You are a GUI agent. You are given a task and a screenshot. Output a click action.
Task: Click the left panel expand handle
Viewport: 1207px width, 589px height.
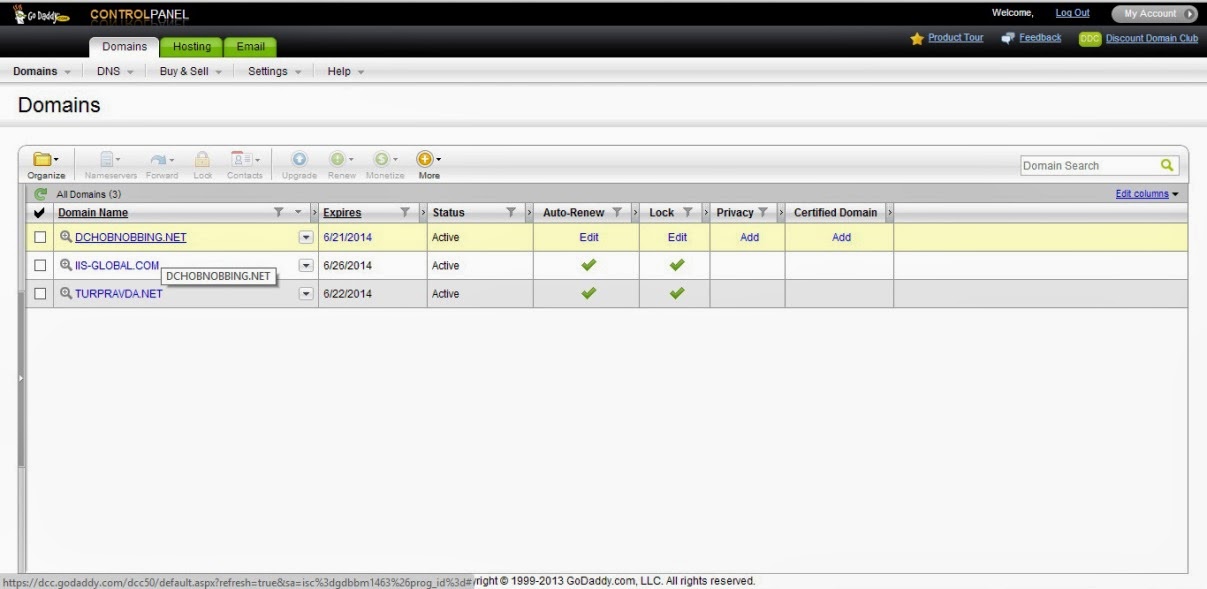(x=21, y=378)
